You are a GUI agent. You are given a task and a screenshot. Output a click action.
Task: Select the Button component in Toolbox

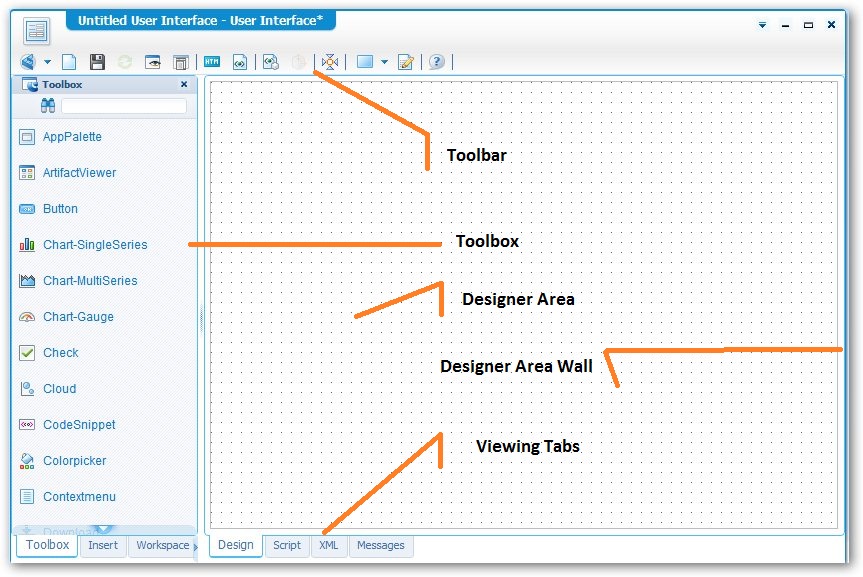click(60, 209)
